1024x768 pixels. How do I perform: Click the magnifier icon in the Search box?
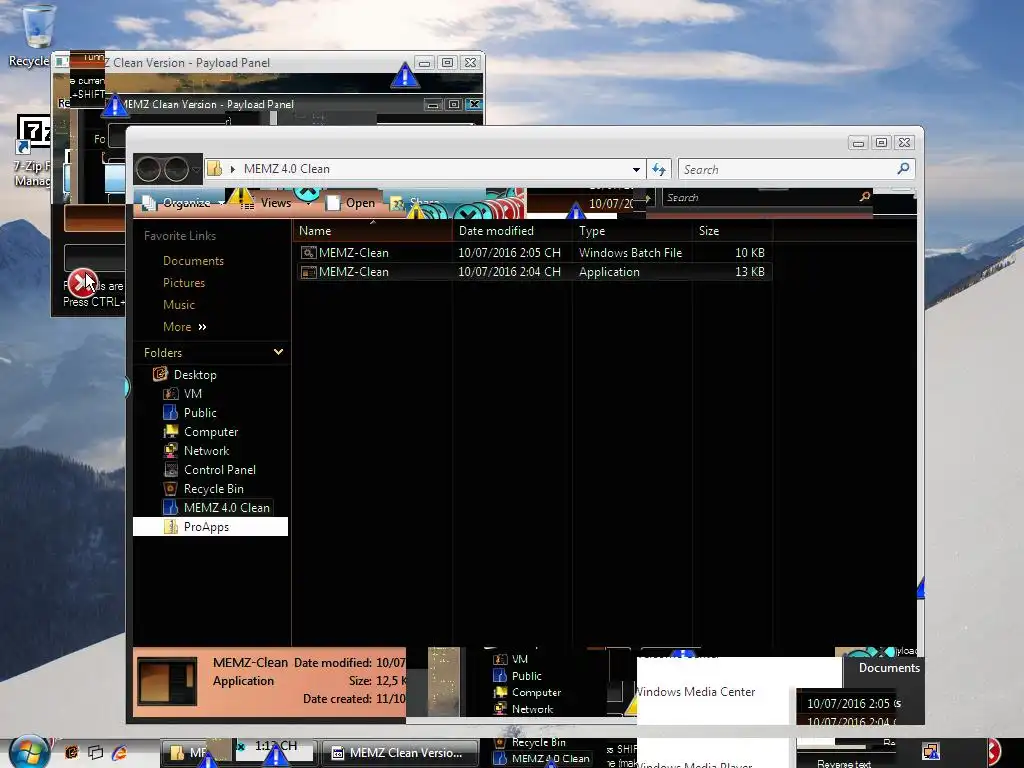pyautogui.click(x=903, y=168)
